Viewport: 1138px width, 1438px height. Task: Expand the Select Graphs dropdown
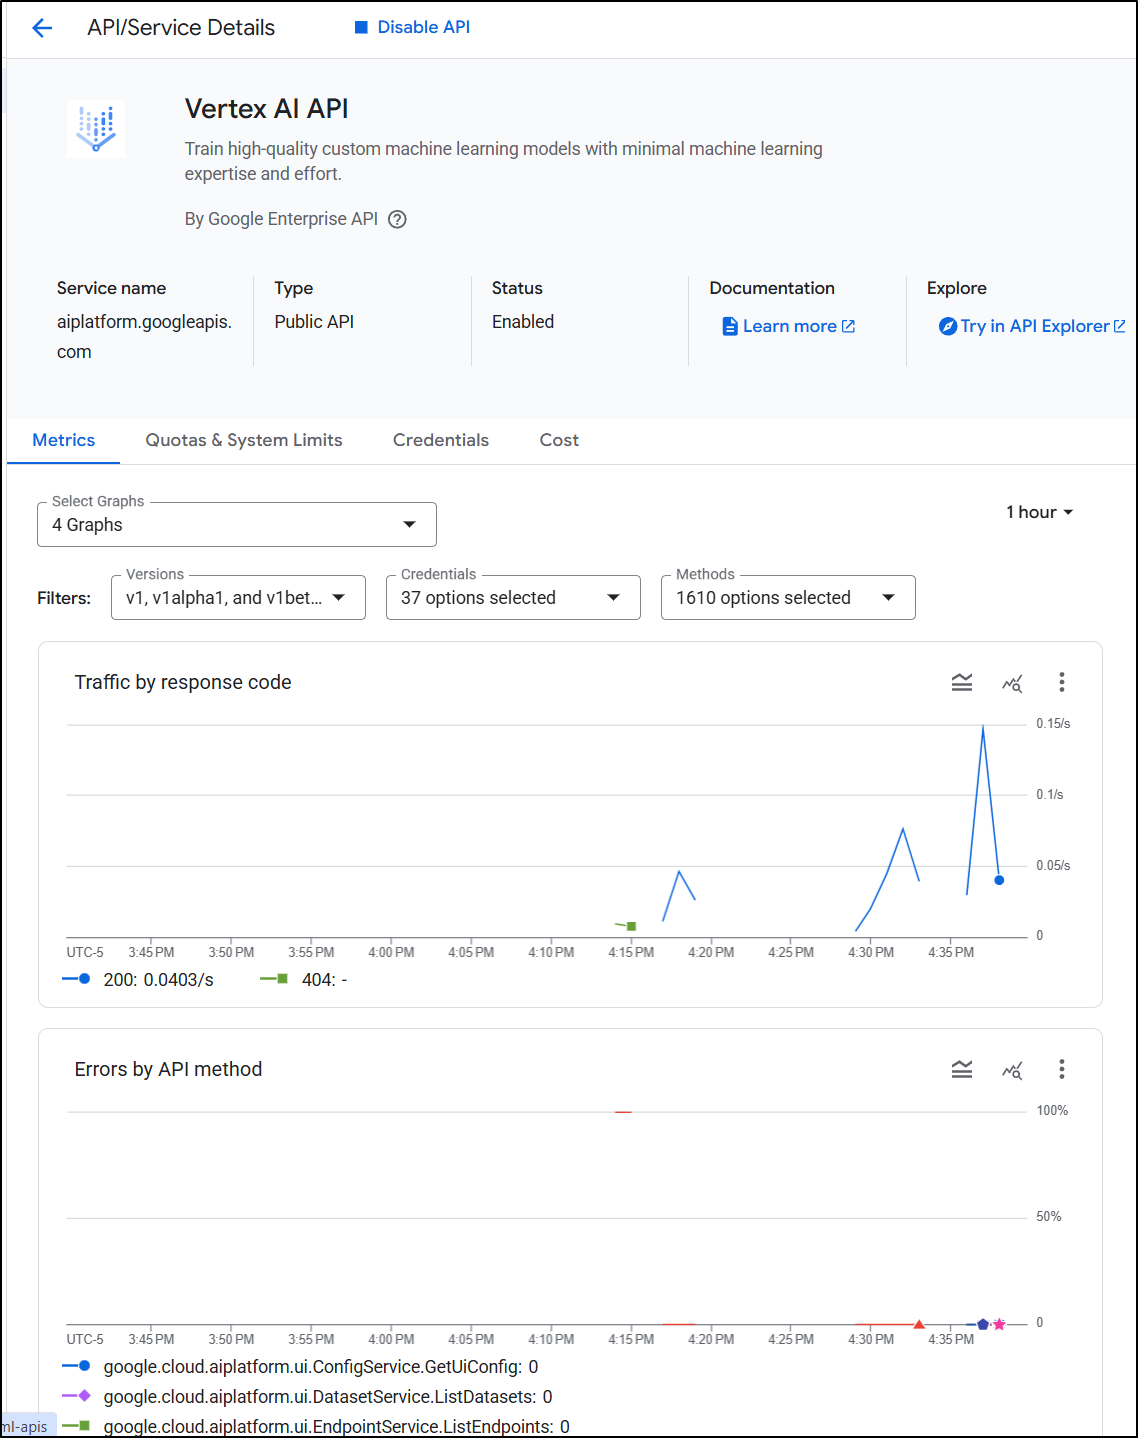point(237,525)
